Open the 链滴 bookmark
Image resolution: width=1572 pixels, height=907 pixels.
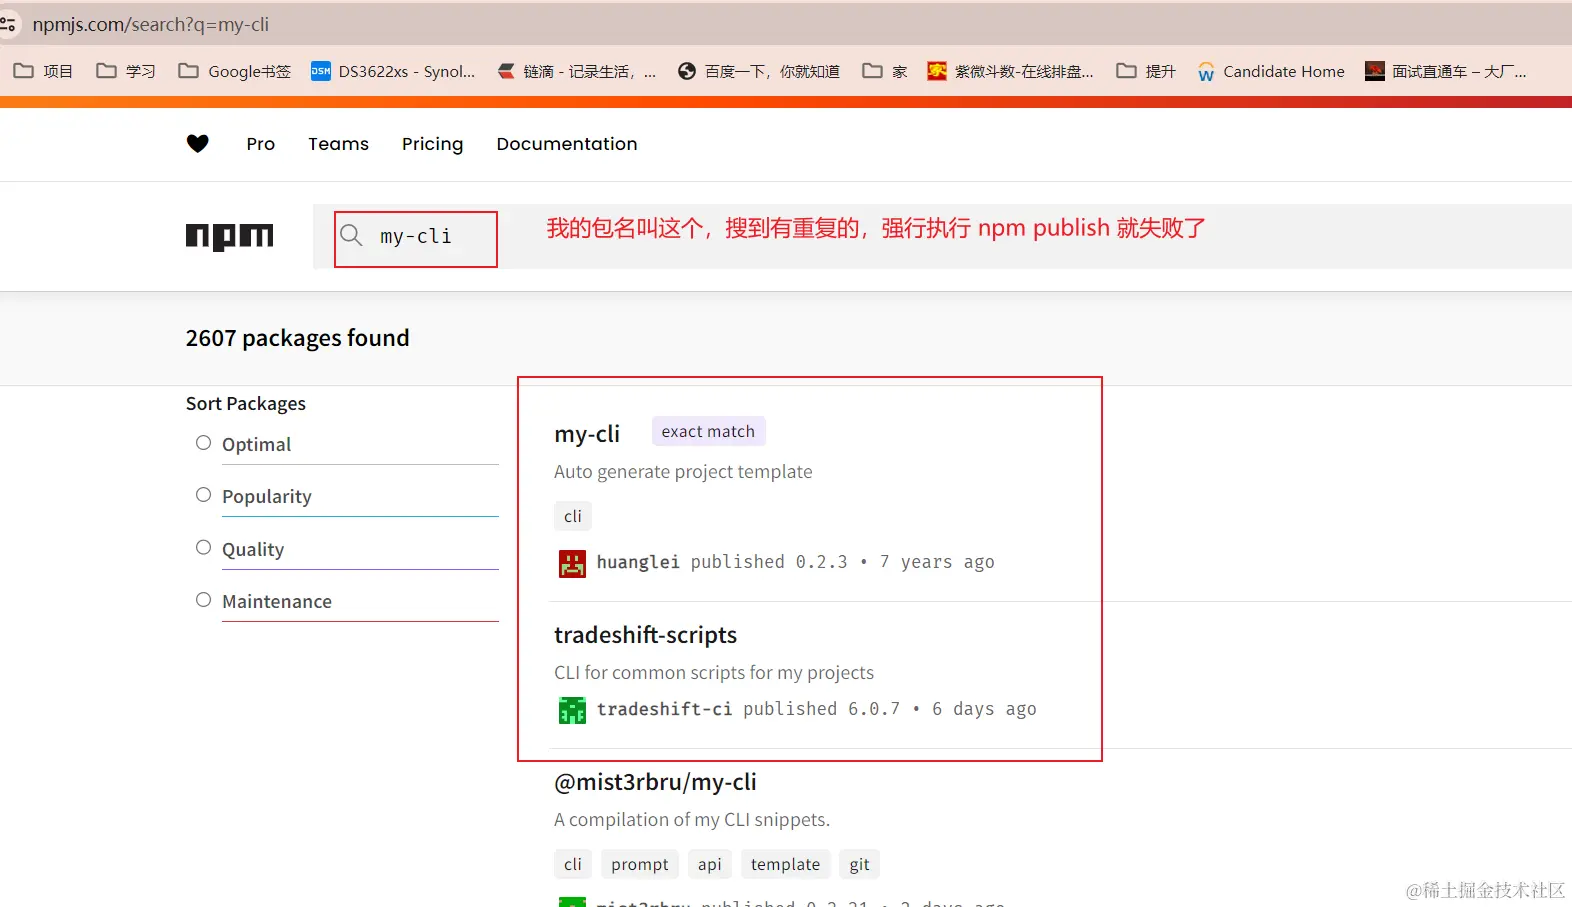click(x=576, y=71)
